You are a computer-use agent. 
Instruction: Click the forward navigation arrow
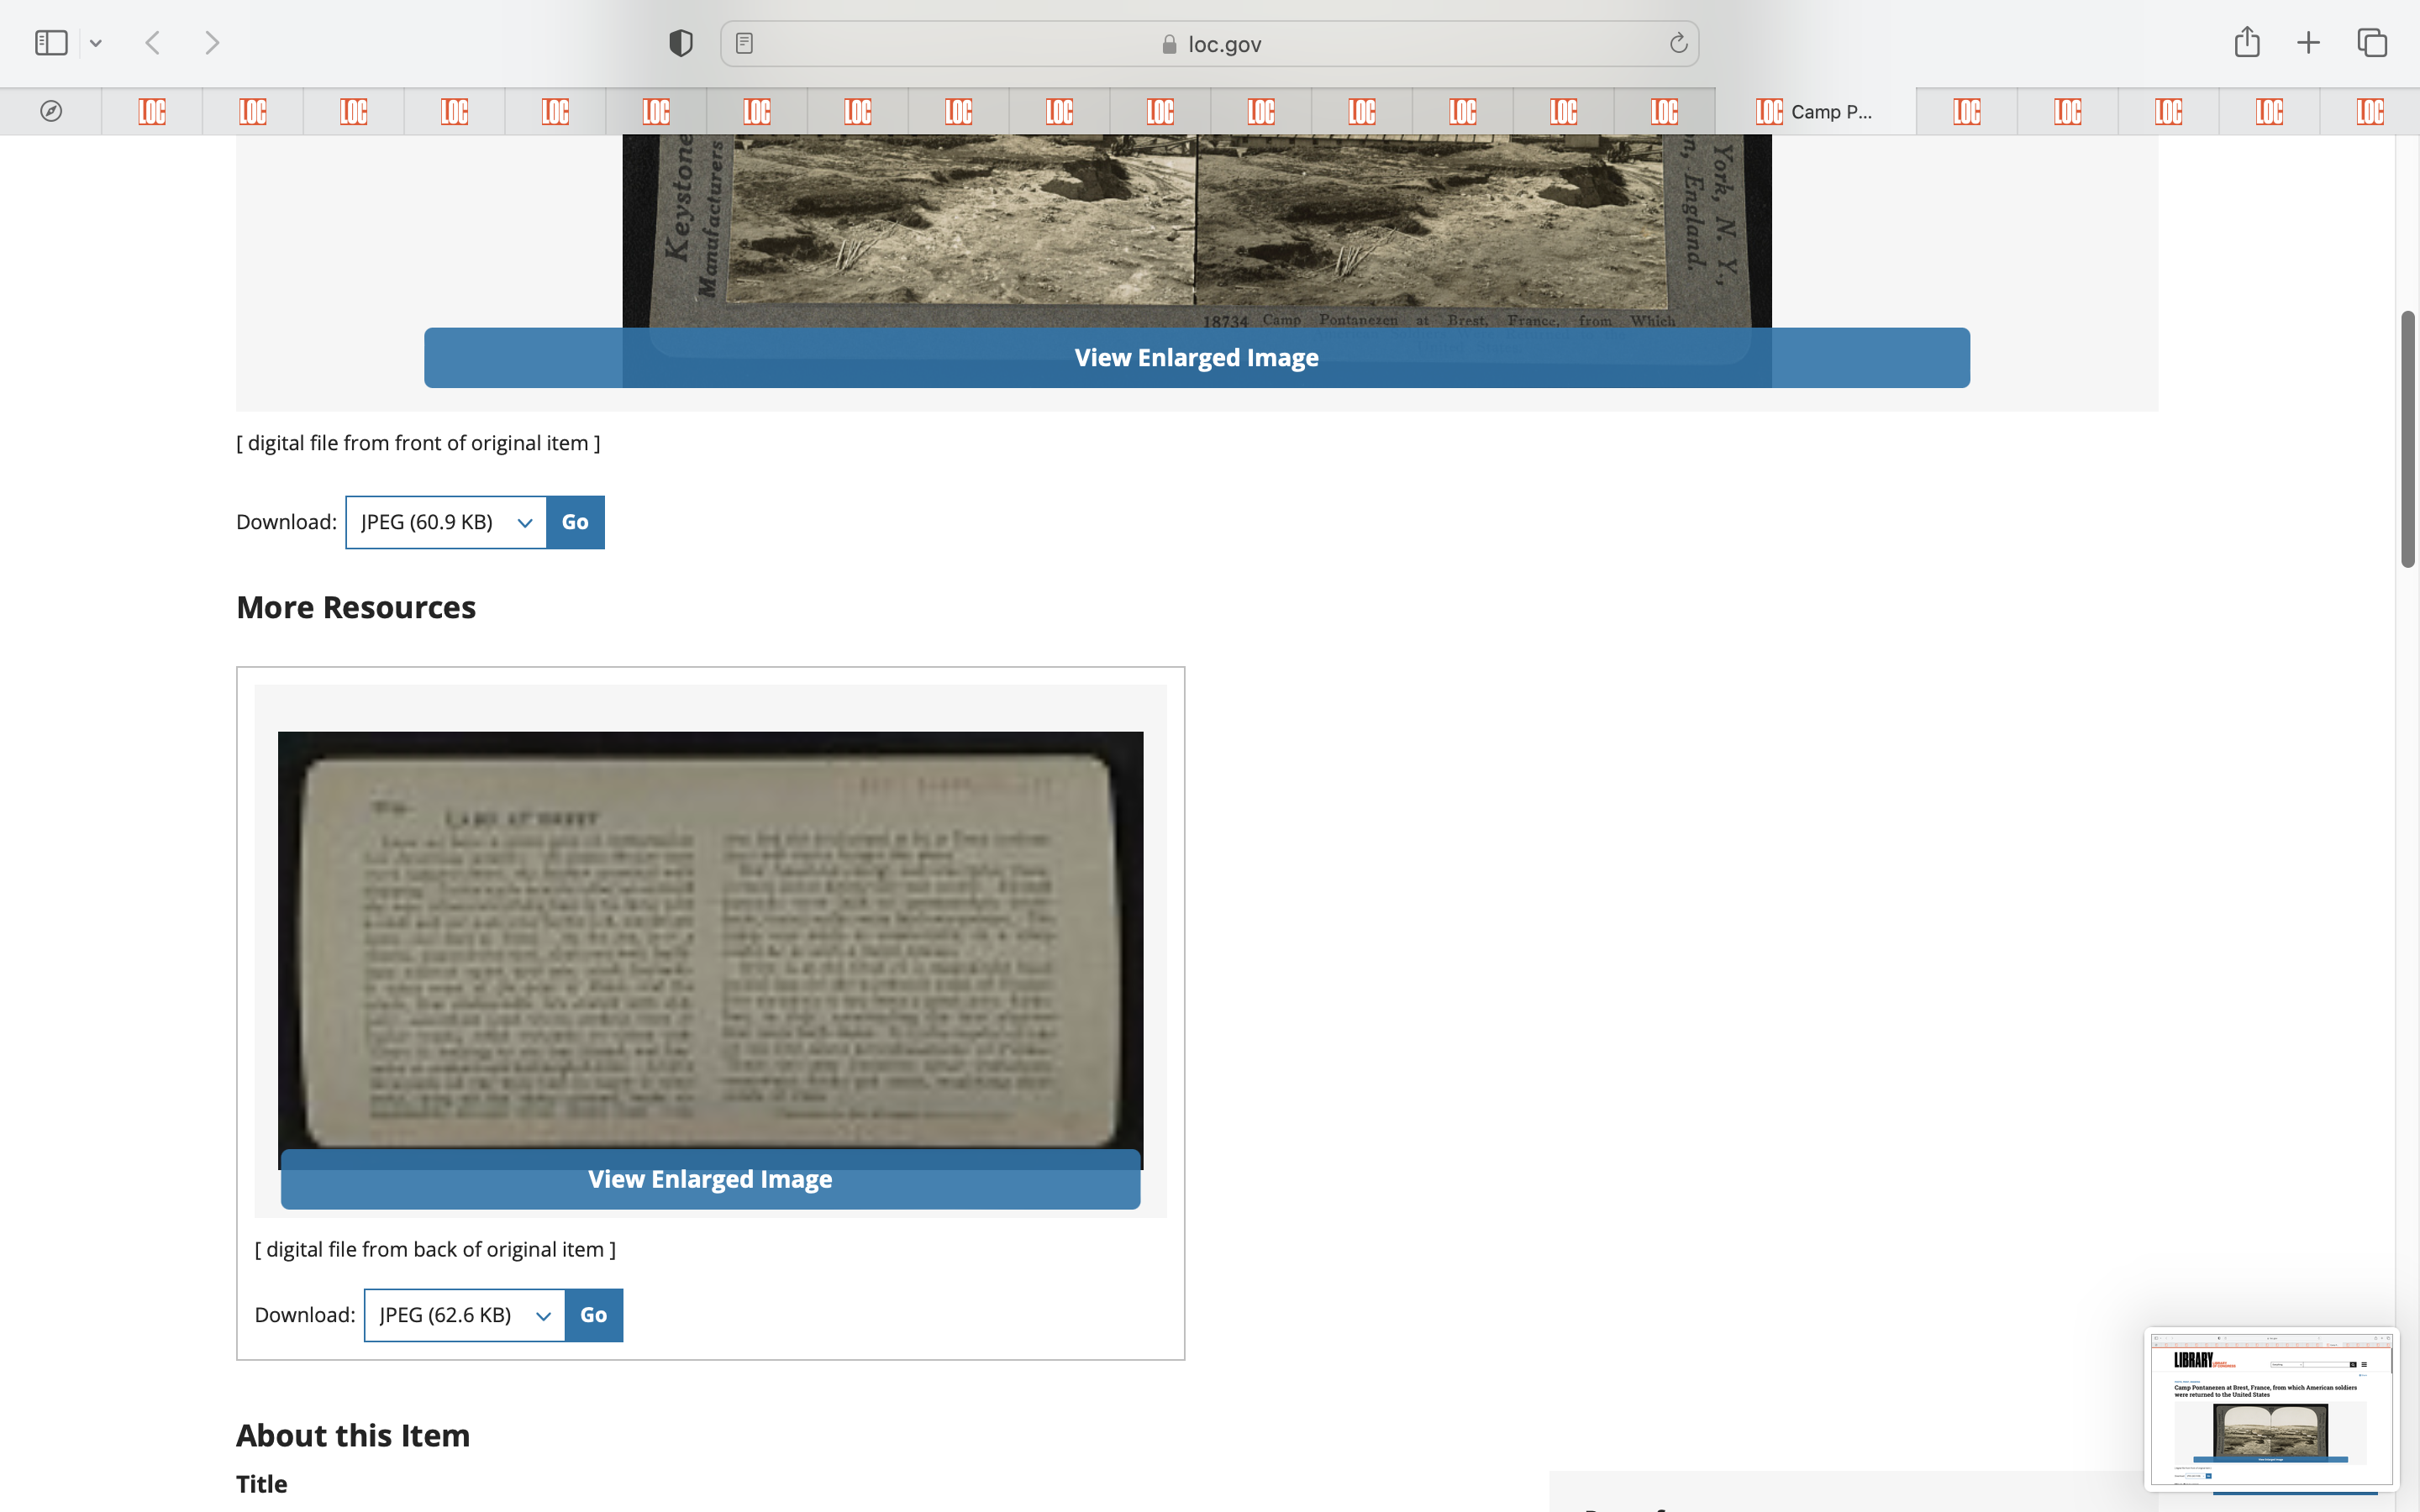[212, 43]
